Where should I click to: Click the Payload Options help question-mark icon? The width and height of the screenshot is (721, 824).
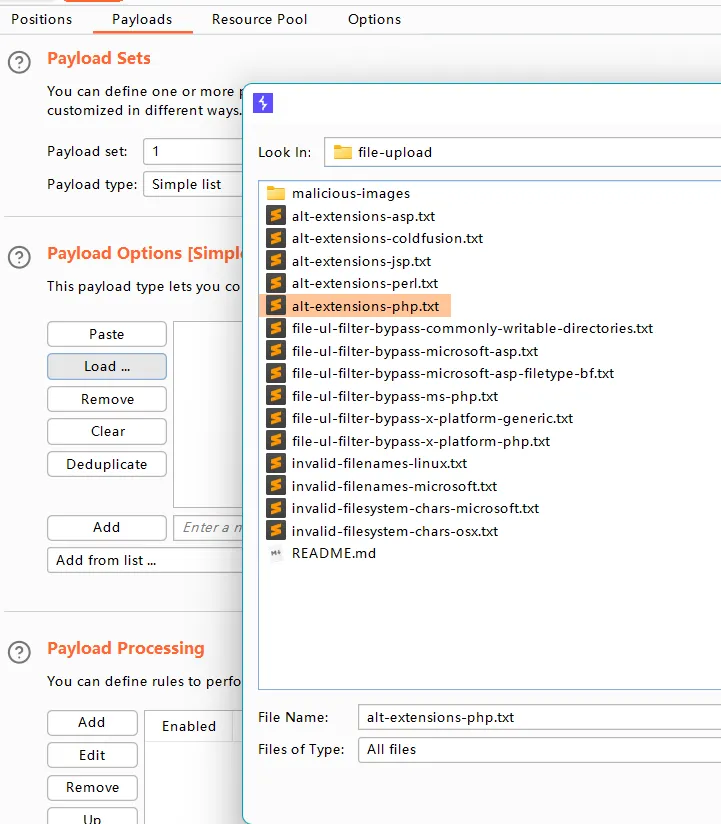(19, 257)
